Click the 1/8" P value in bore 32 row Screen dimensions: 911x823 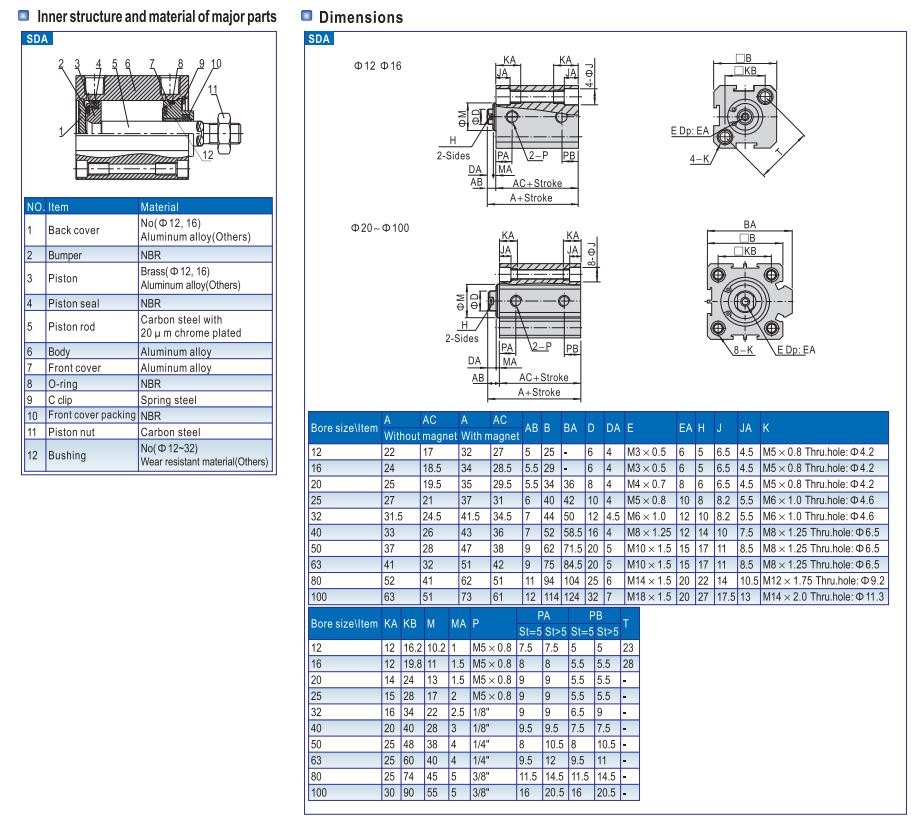click(x=493, y=712)
